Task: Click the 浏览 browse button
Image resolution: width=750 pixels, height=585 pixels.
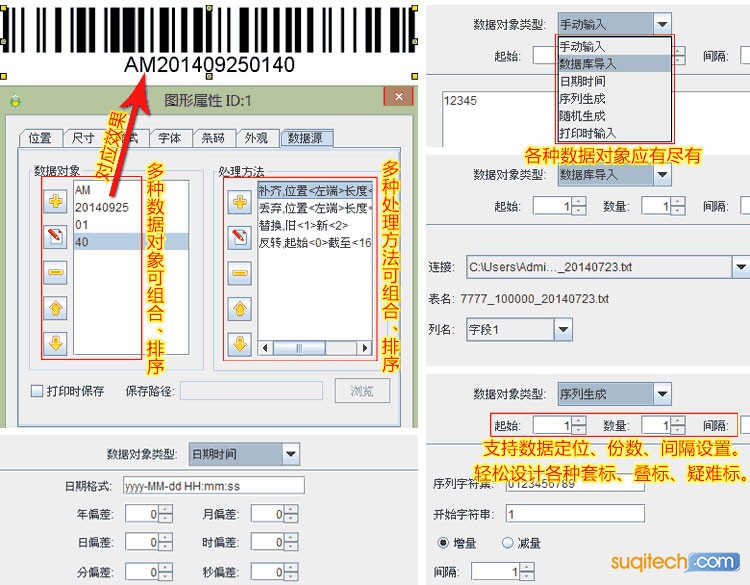Action: 362,391
